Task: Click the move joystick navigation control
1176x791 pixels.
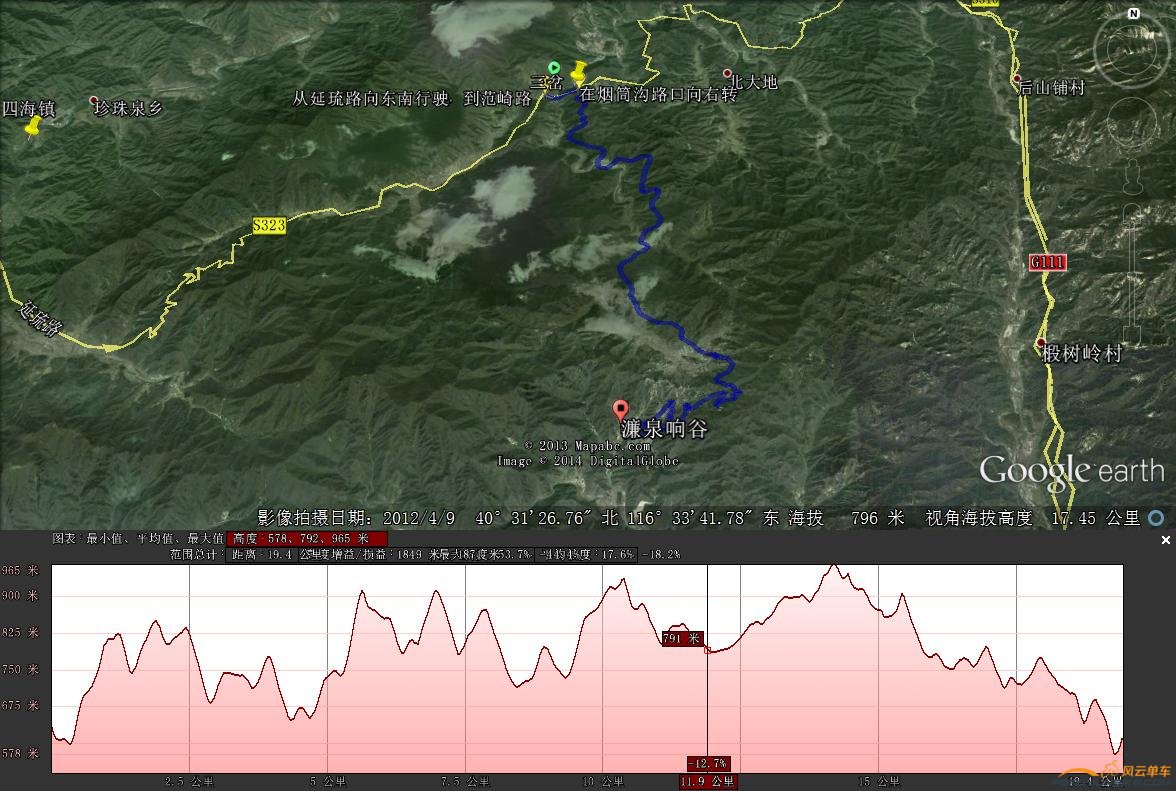Action: [x=1133, y=124]
